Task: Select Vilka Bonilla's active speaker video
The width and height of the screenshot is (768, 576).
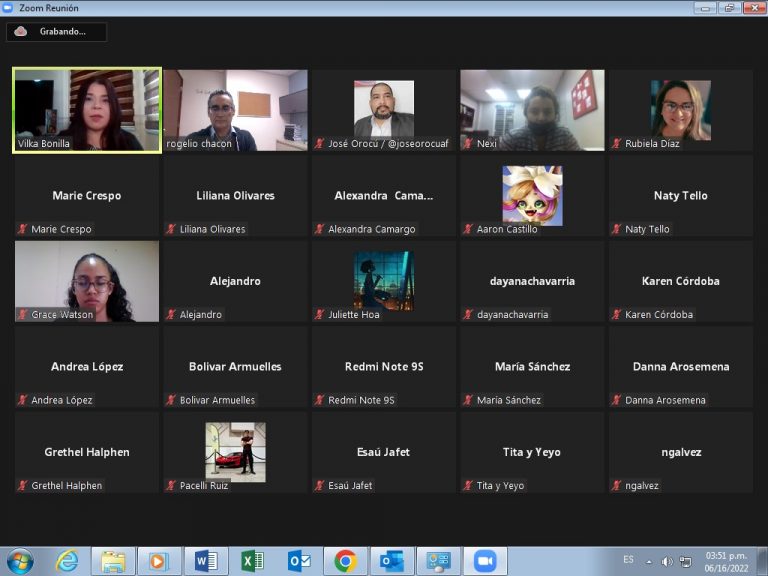Action: 87,110
